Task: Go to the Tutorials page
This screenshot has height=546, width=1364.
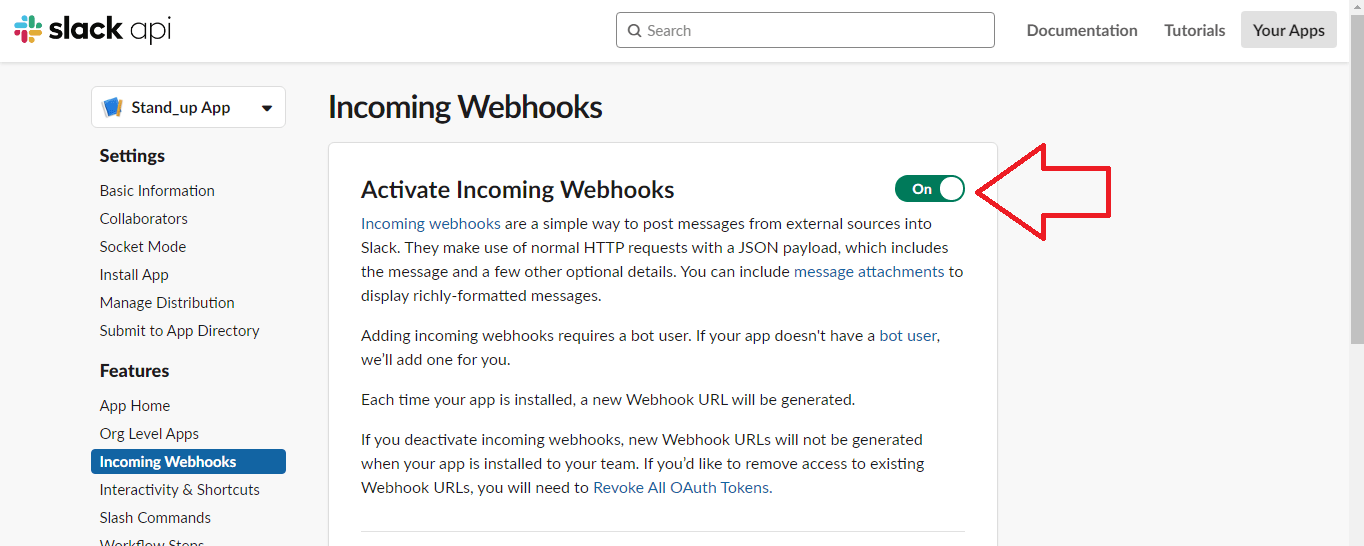Action: coord(1194,30)
